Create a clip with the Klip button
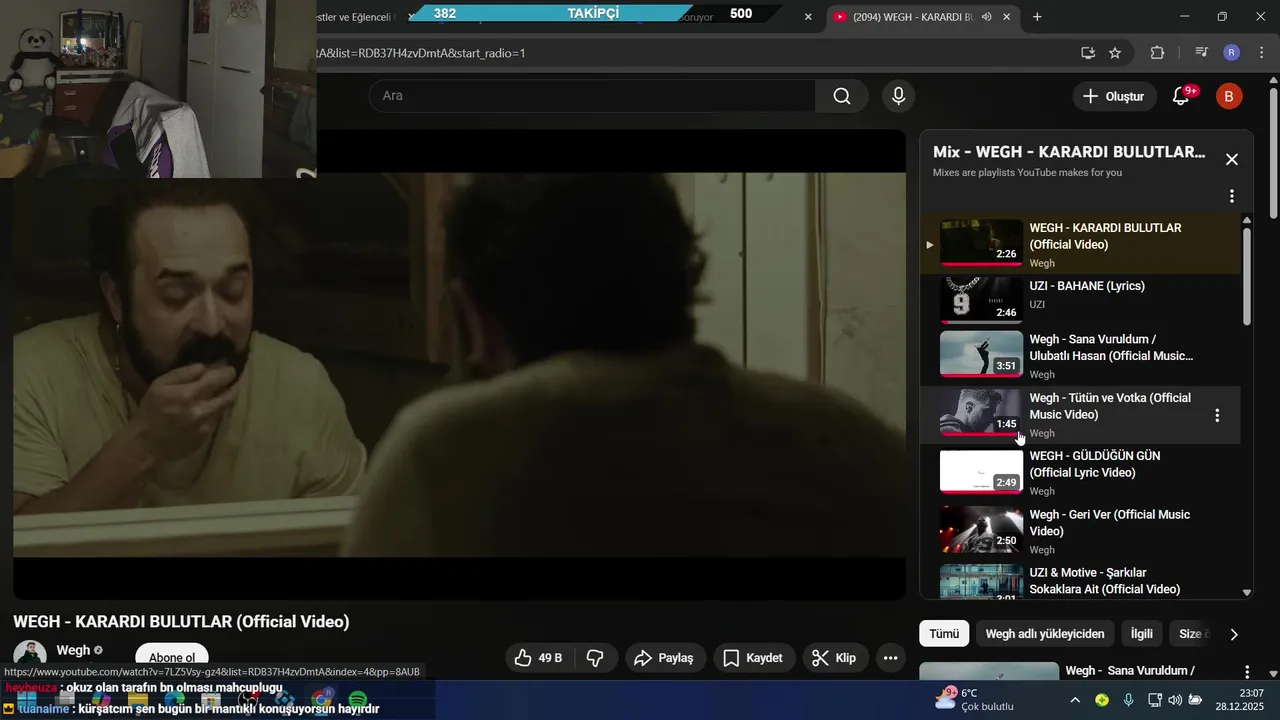The image size is (1280, 720). click(x=834, y=658)
